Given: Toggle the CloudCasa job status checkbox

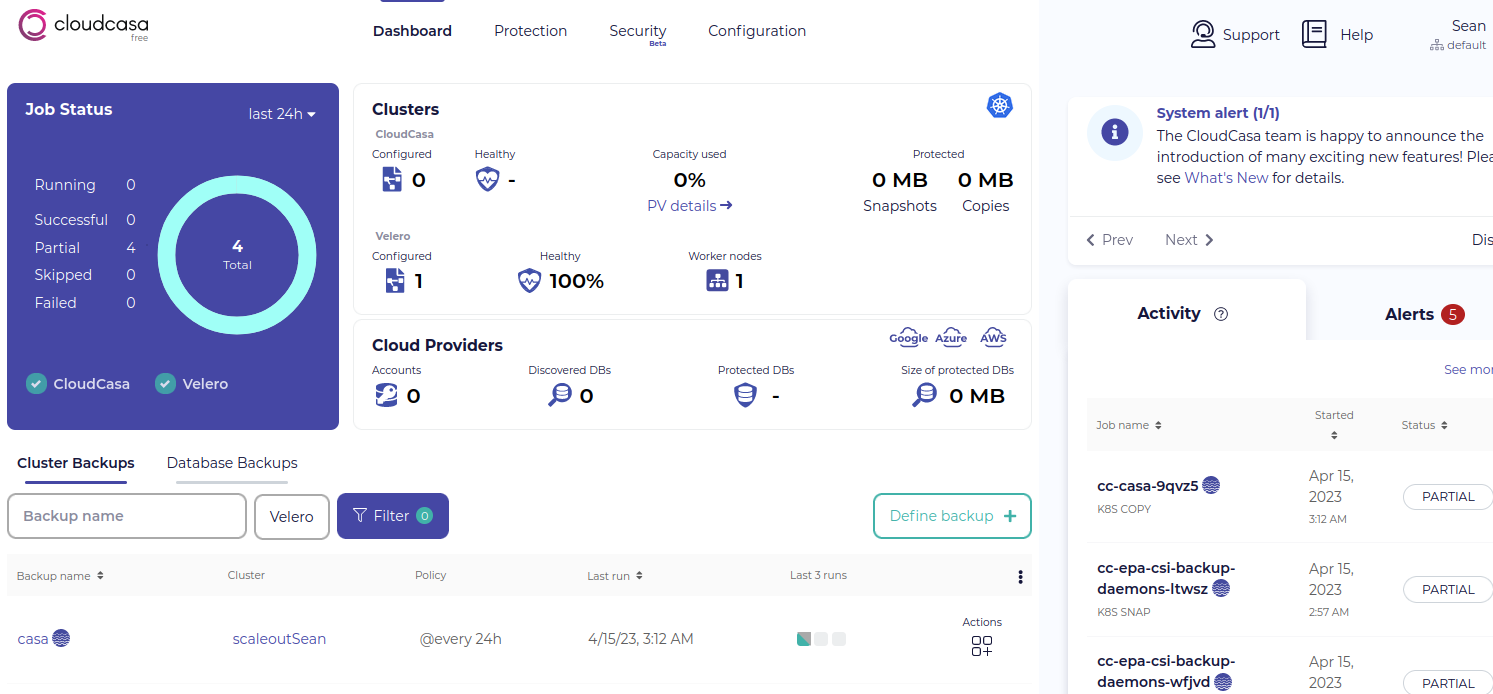Looking at the screenshot, I should (x=36, y=383).
